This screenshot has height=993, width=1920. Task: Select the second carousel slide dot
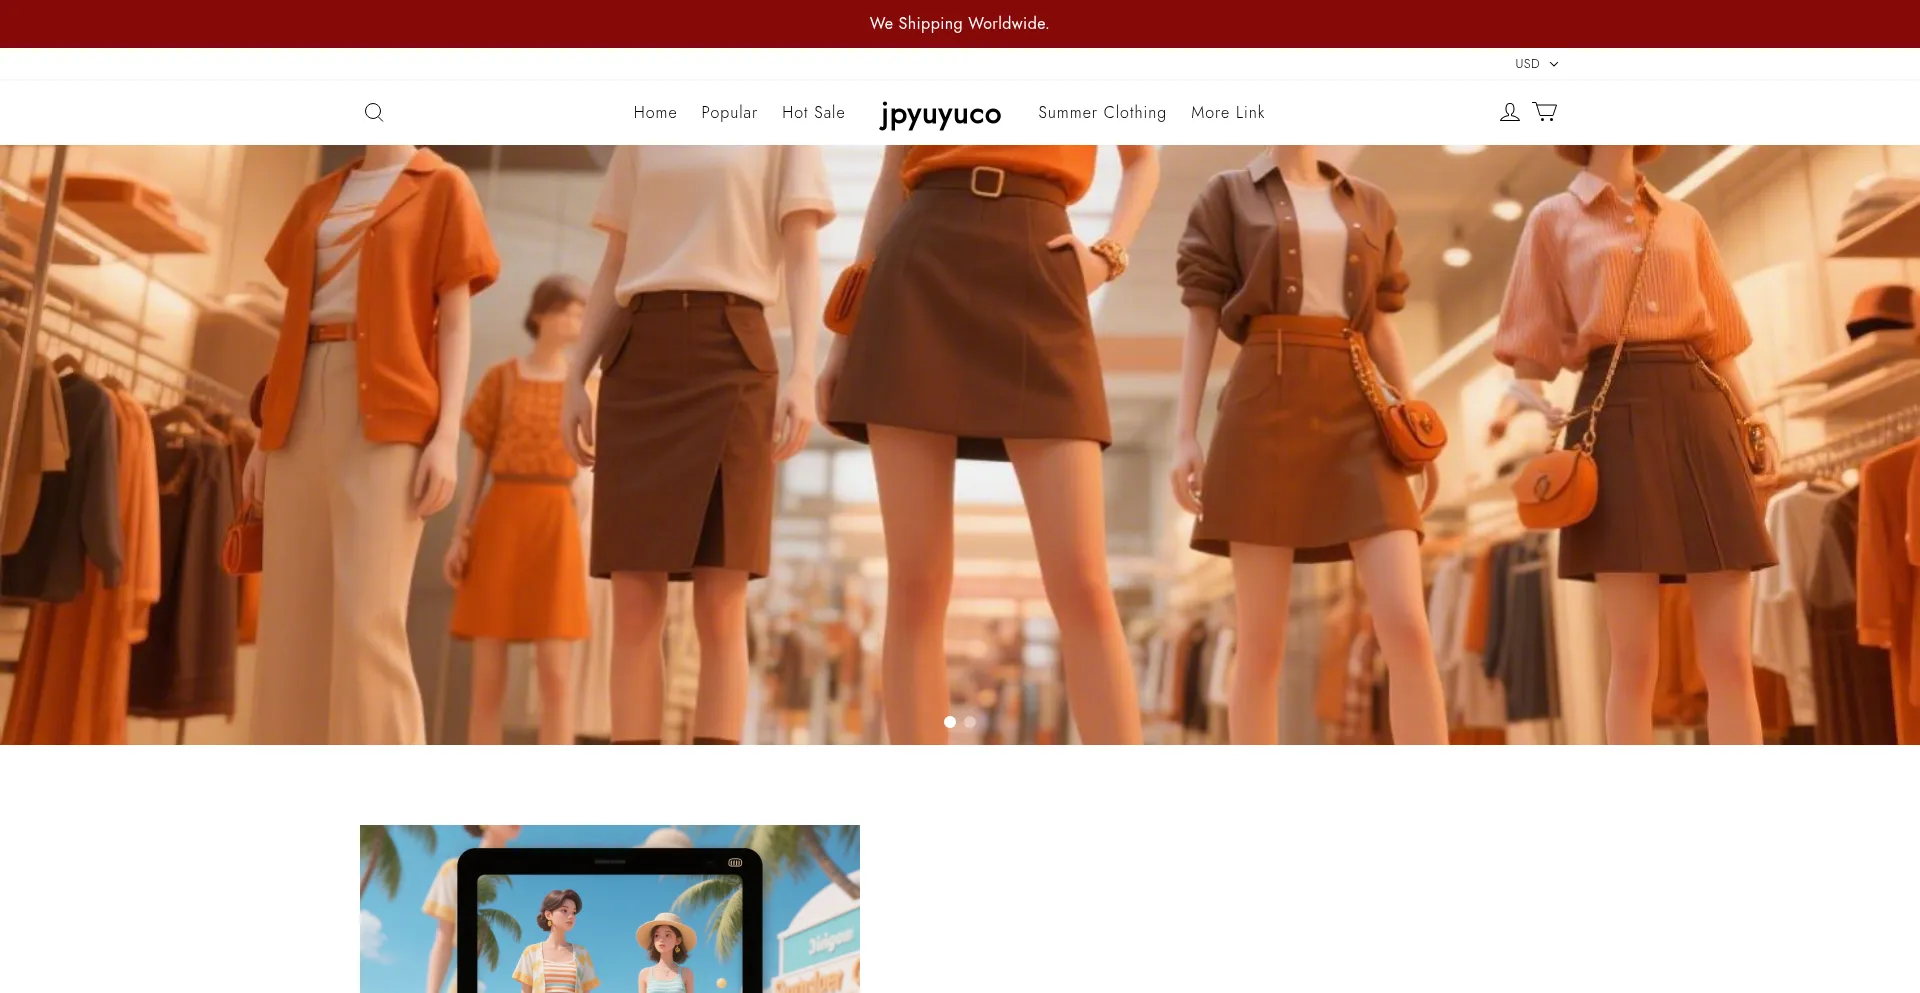pyautogui.click(x=968, y=721)
